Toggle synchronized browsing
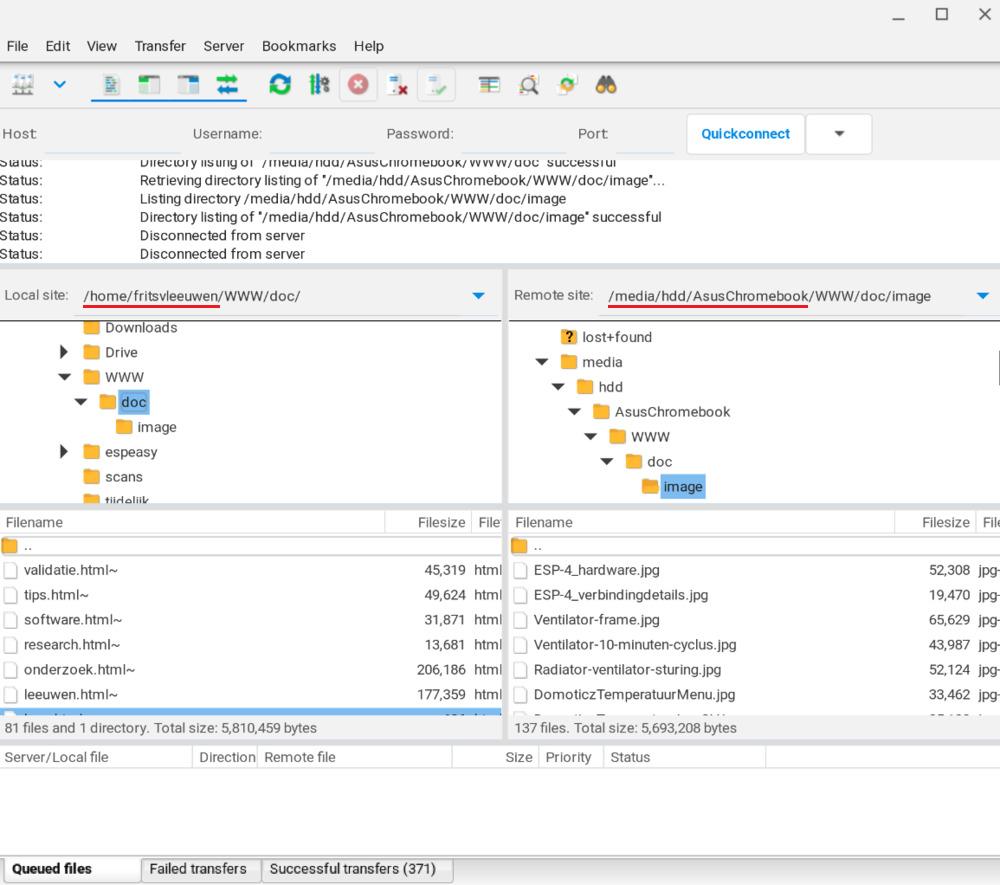The width and height of the screenshot is (1000, 885). coord(567,85)
